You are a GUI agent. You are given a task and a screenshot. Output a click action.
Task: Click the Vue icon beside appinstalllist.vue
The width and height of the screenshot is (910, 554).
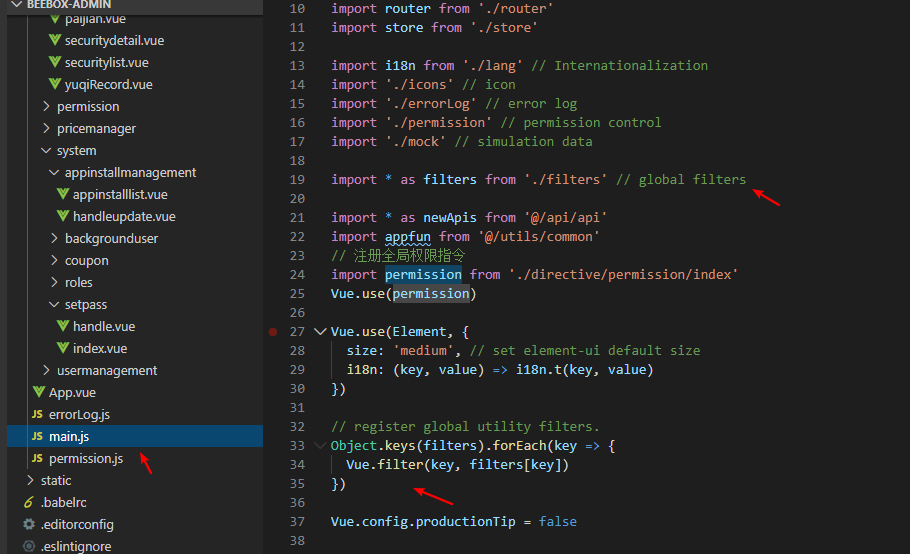(x=63, y=195)
